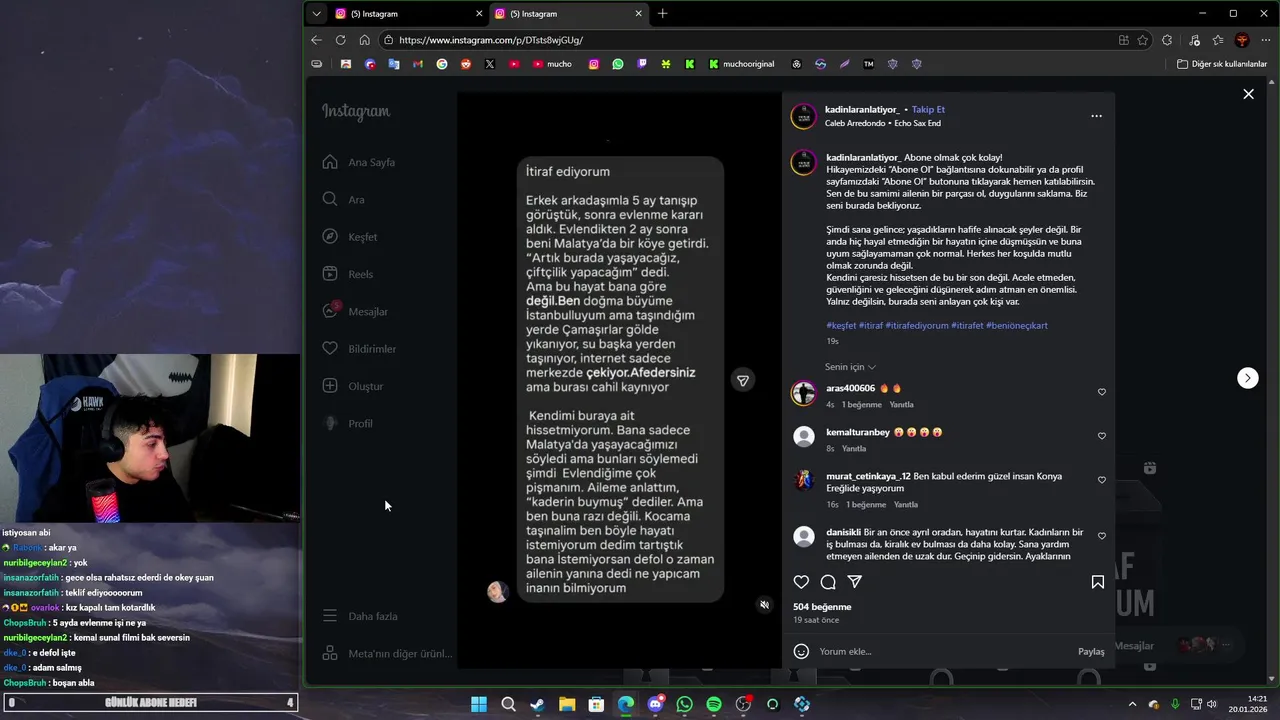Open Steam from the taskbar

(537, 704)
